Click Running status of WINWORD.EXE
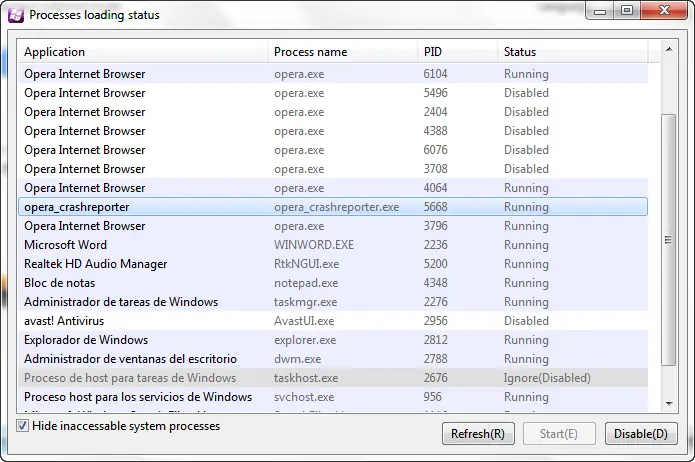Screen dimensions: 695x462 click(526, 245)
